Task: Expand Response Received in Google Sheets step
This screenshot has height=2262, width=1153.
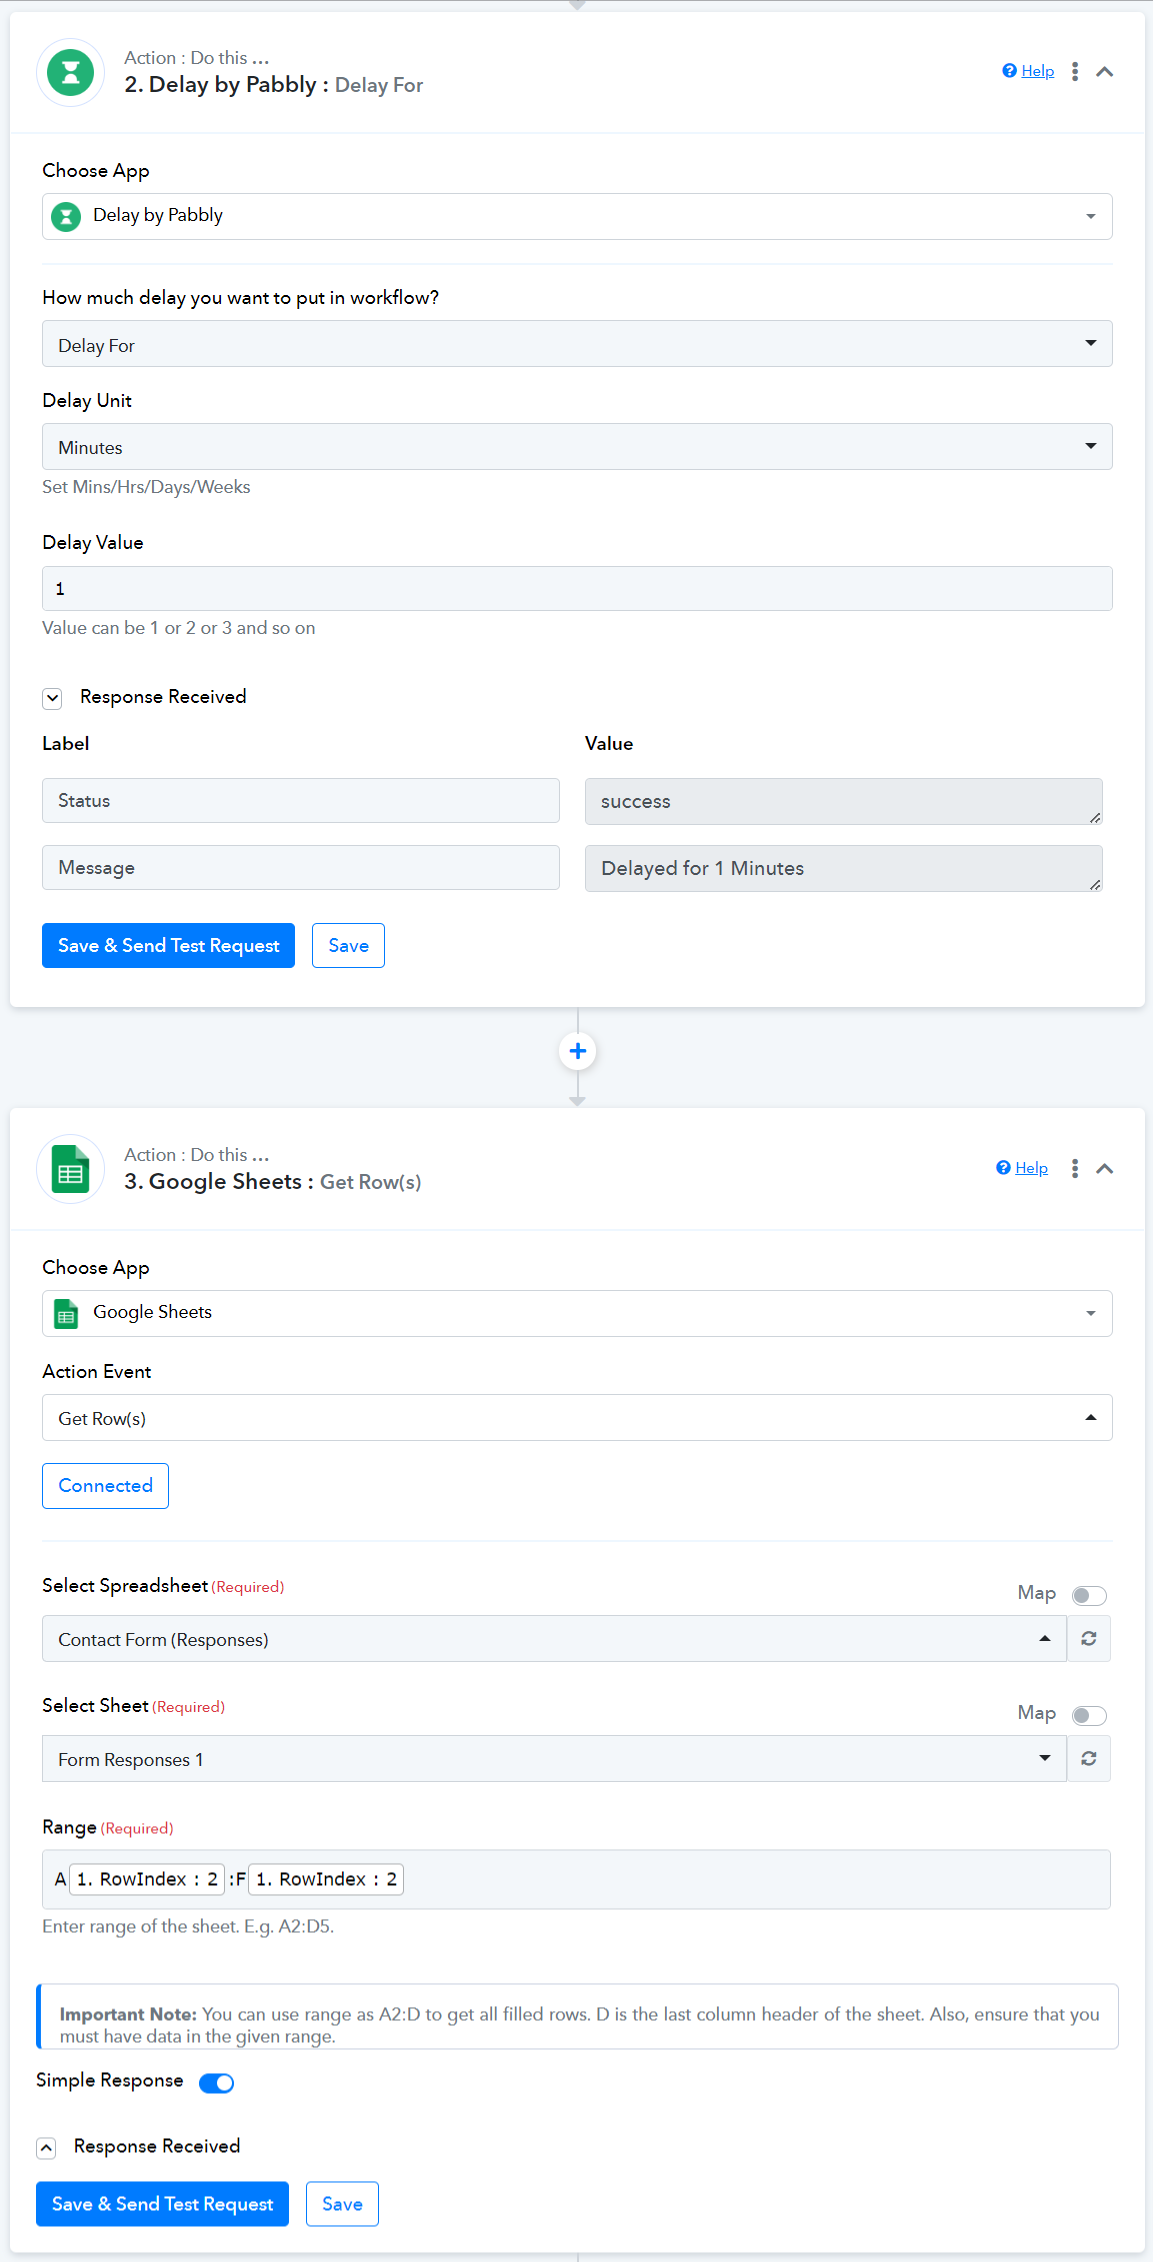Action: pos(46,2147)
